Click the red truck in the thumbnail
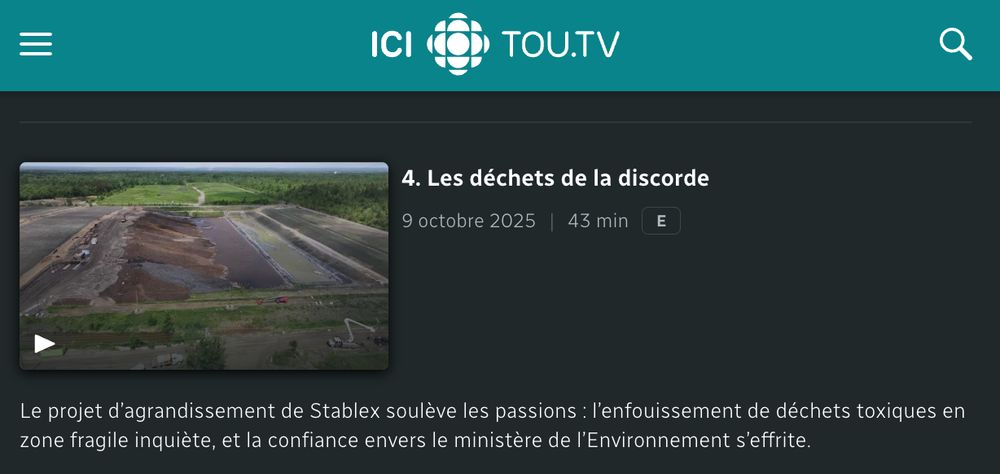1000x474 pixels. tap(274, 300)
